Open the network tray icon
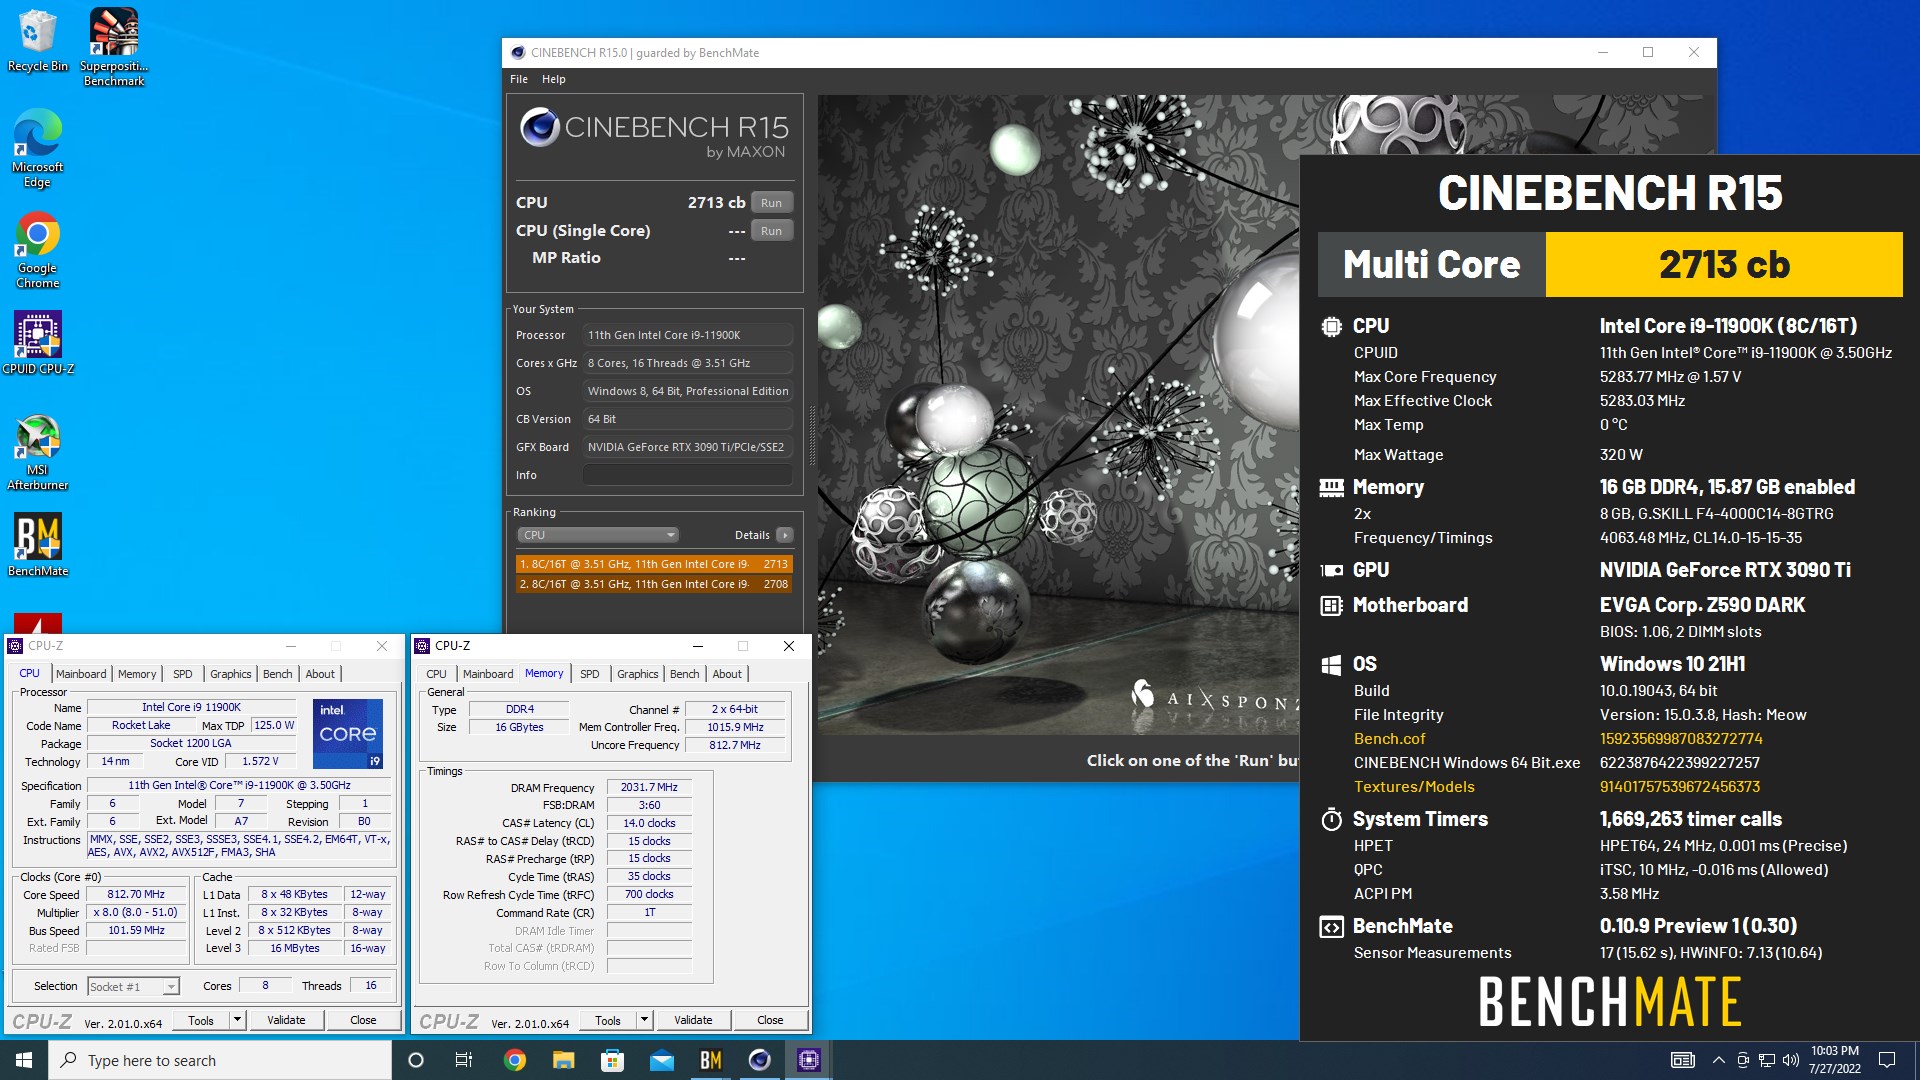Screen dimensions: 1920x1080 click(x=1767, y=1060)
